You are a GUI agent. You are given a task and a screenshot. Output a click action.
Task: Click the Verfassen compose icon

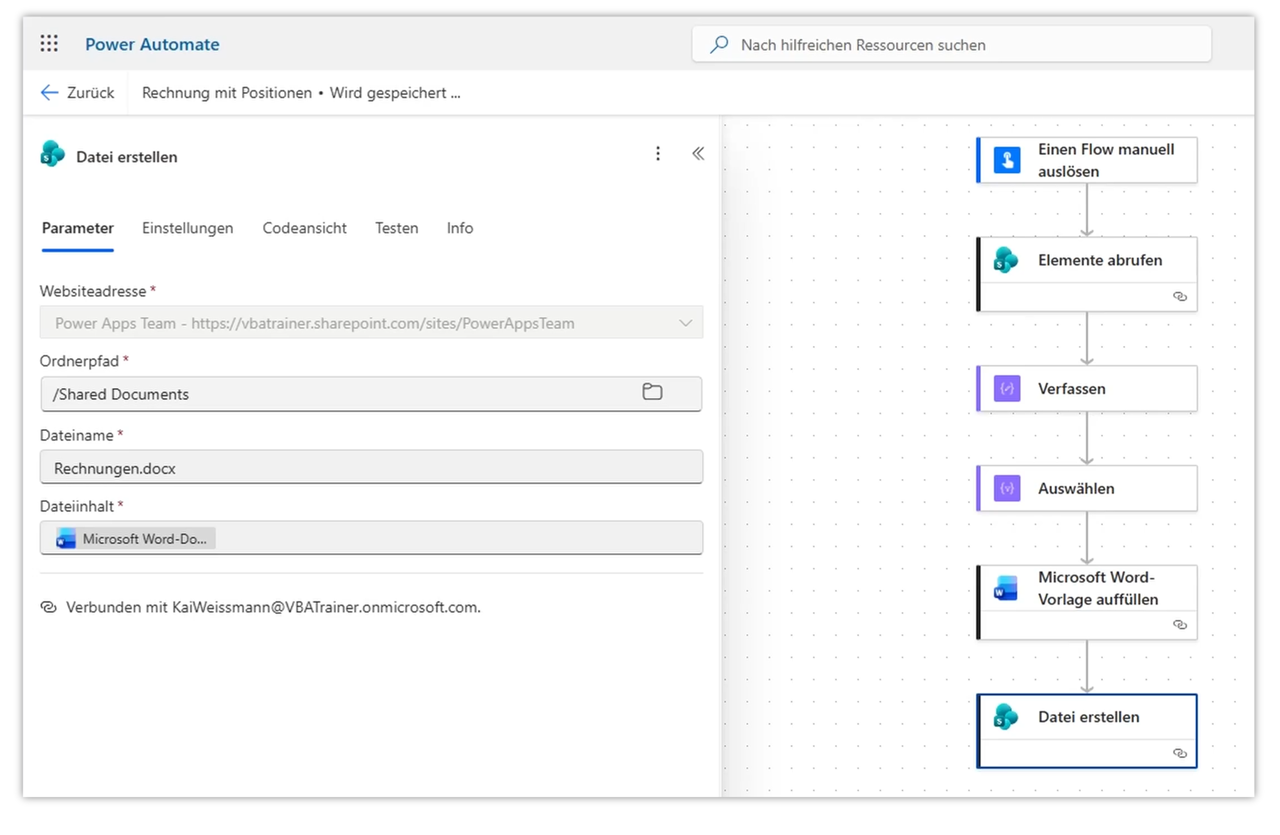click(x=1007, y=389)
